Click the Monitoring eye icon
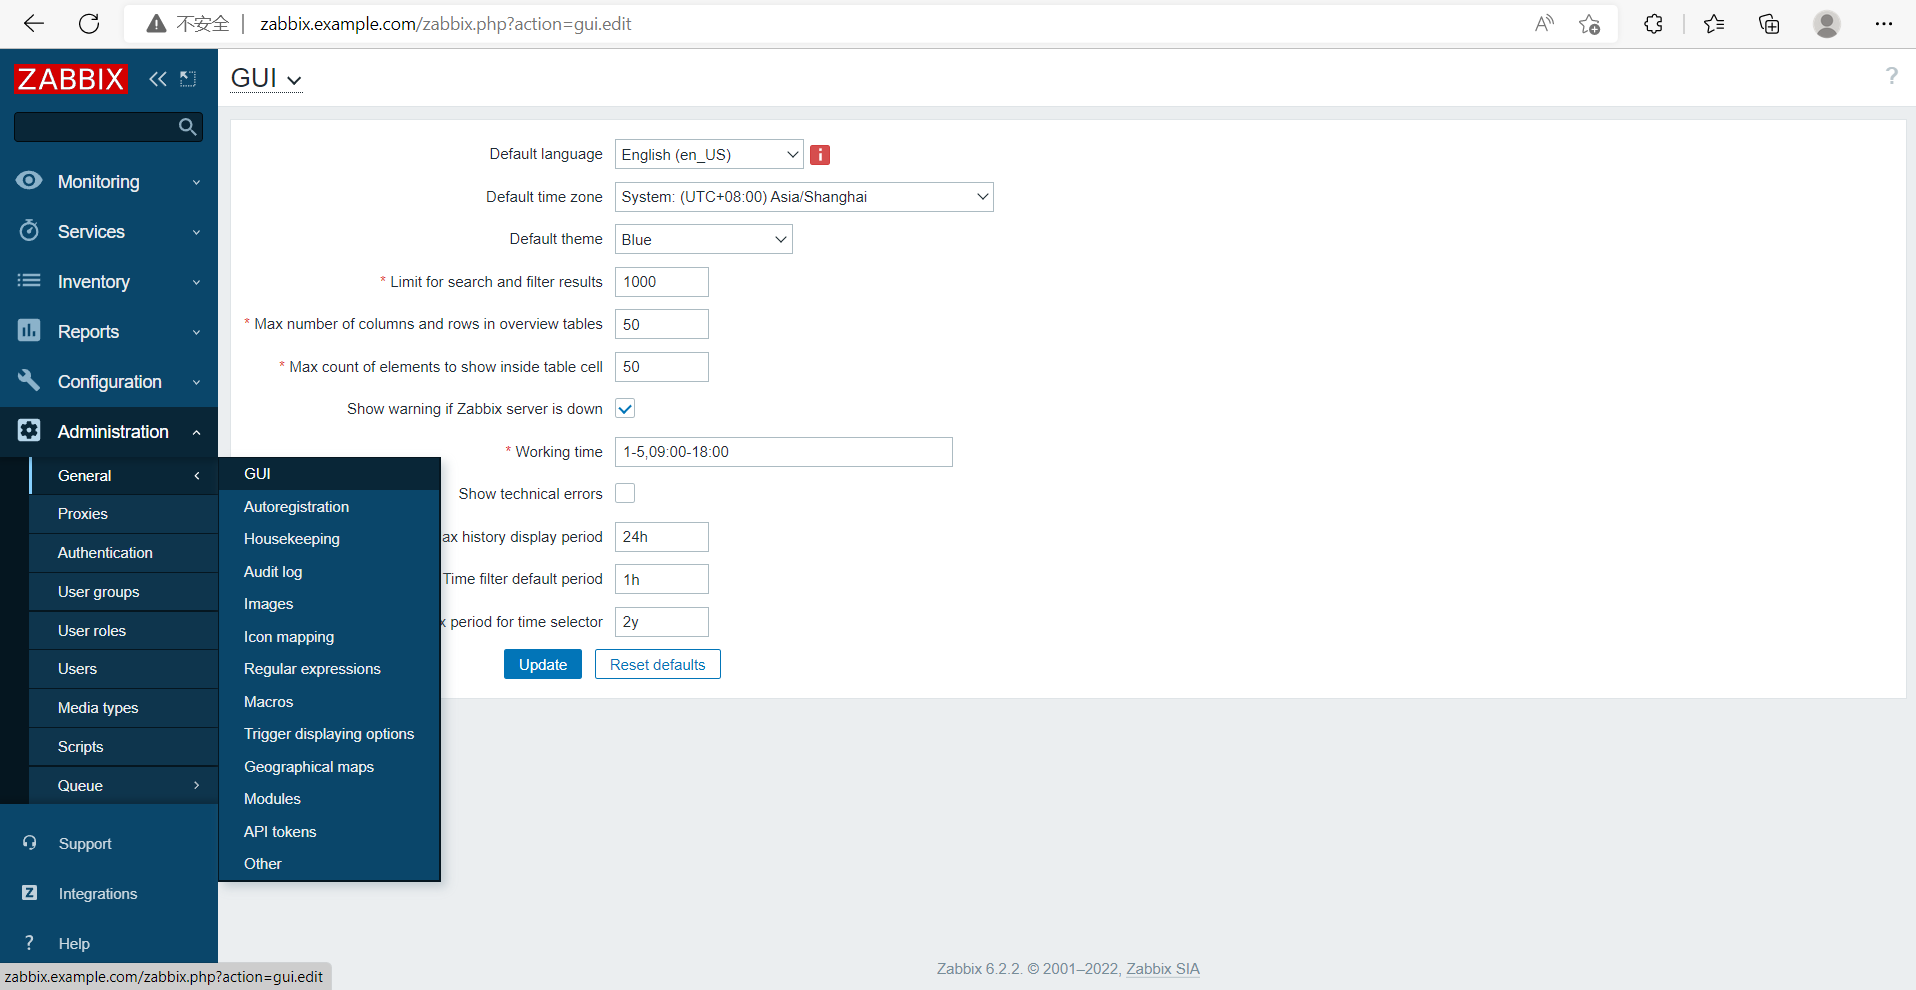 click(29, 180)
